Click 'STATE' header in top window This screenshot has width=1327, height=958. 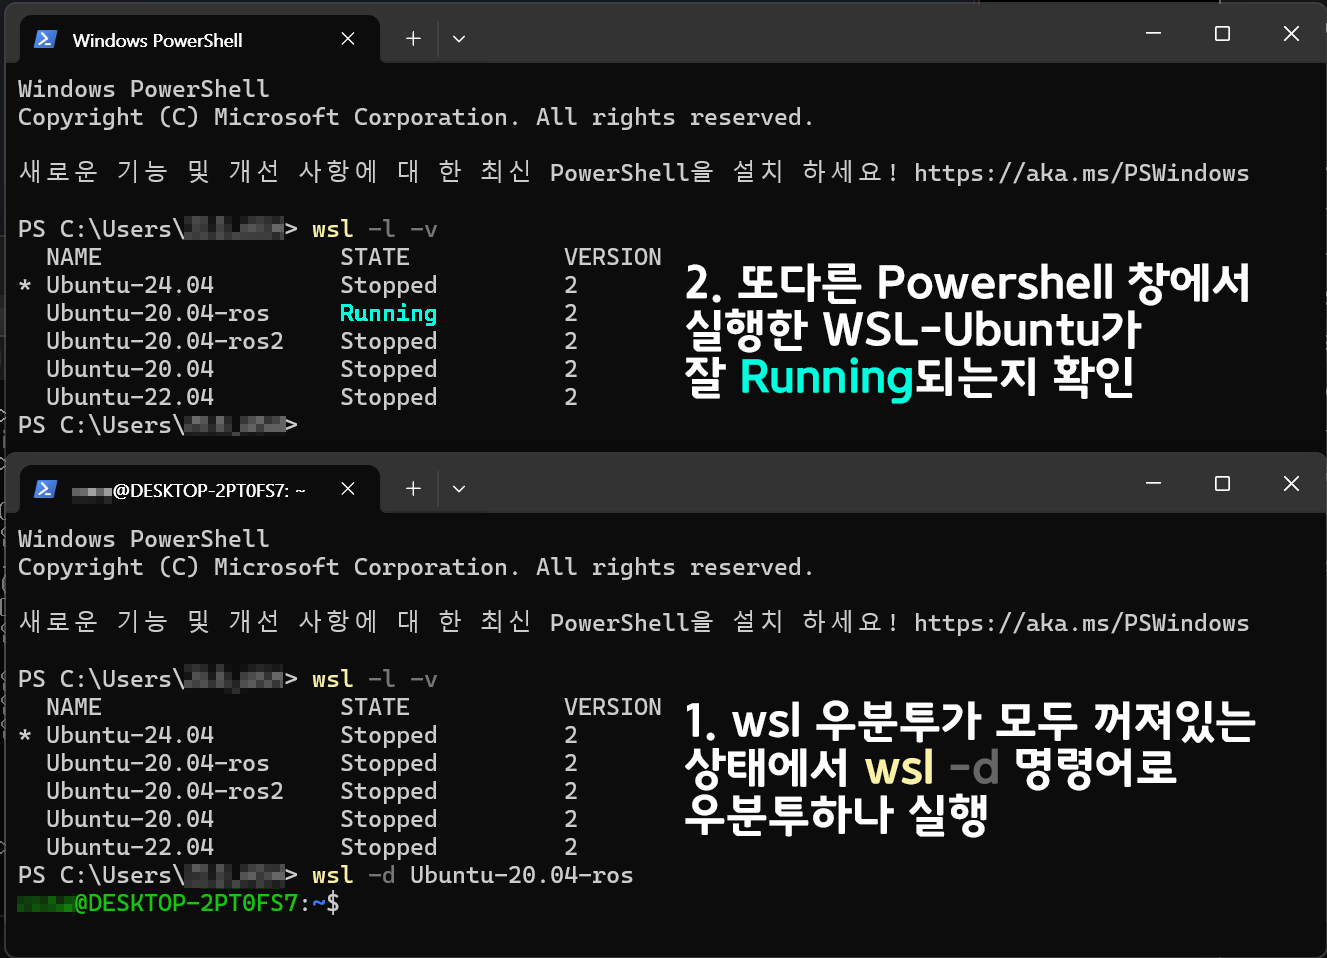click(375, 257)
